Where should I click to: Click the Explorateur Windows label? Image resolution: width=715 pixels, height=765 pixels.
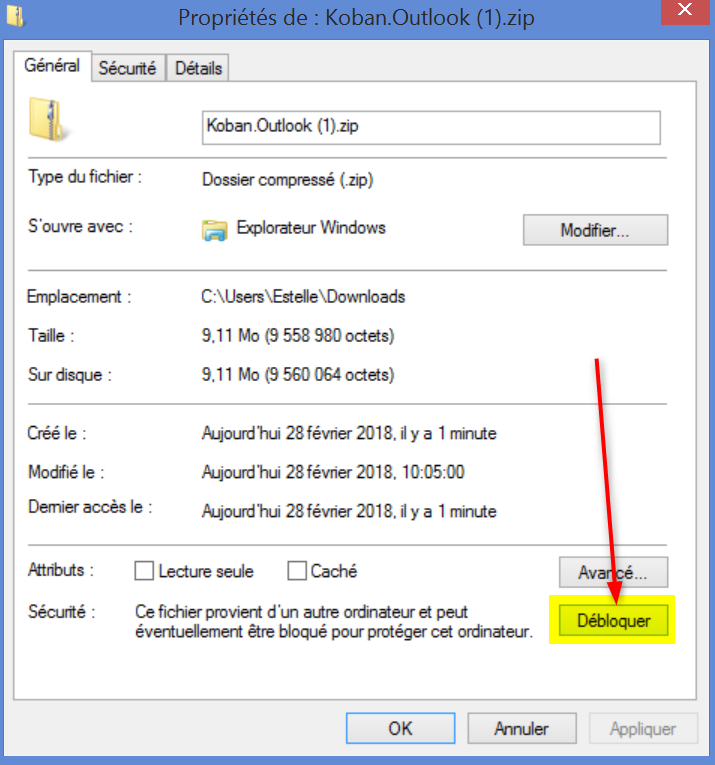coord(311,228)
